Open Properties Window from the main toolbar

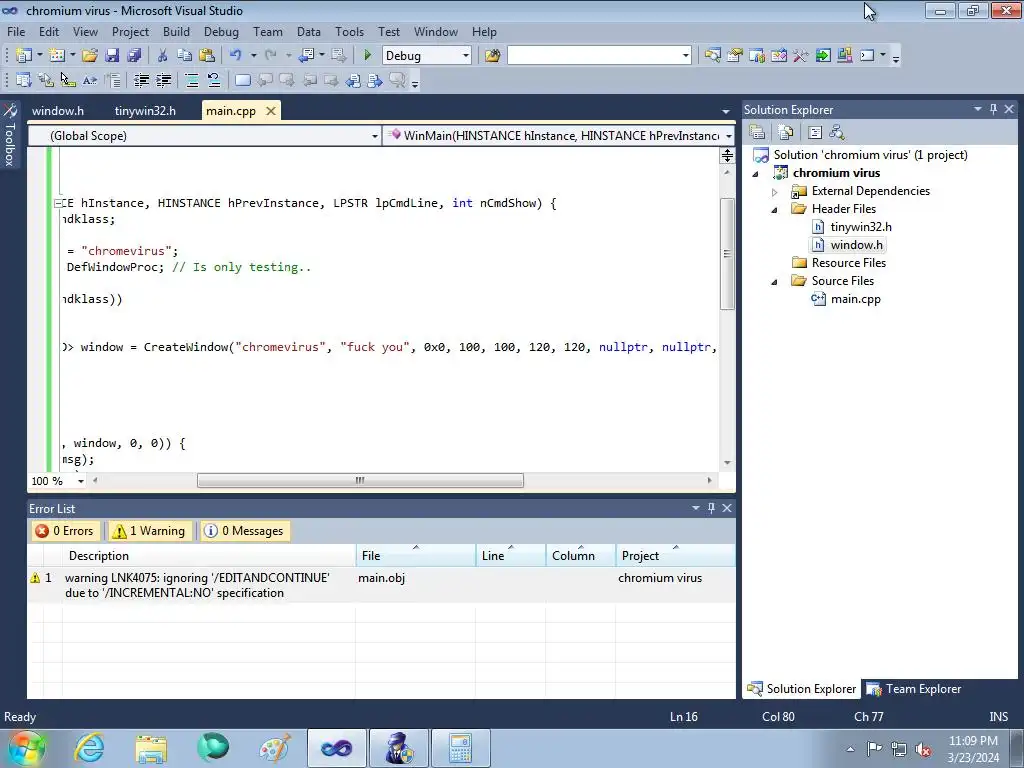(735, 56)
